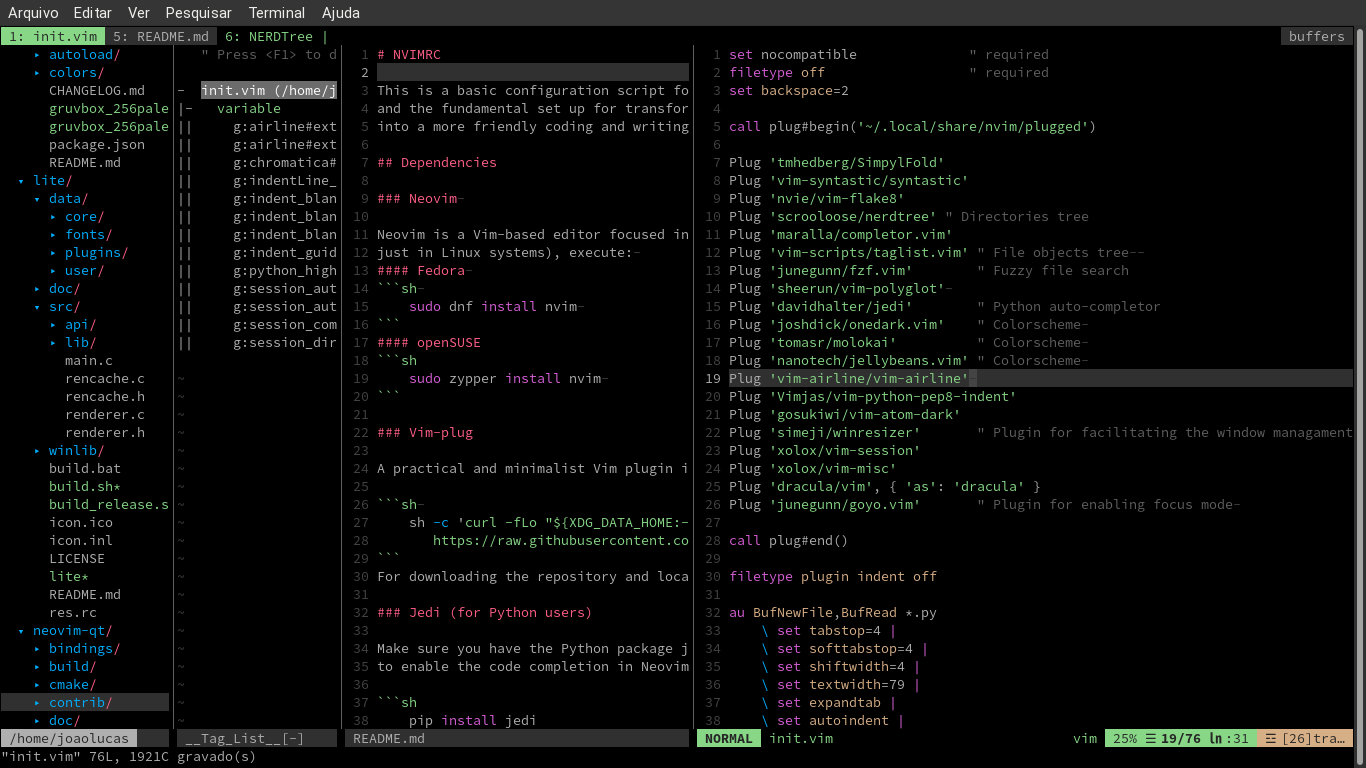
Task: Expand the colors folder arrow
Action: pyautogui.click(x=37, y=72)
